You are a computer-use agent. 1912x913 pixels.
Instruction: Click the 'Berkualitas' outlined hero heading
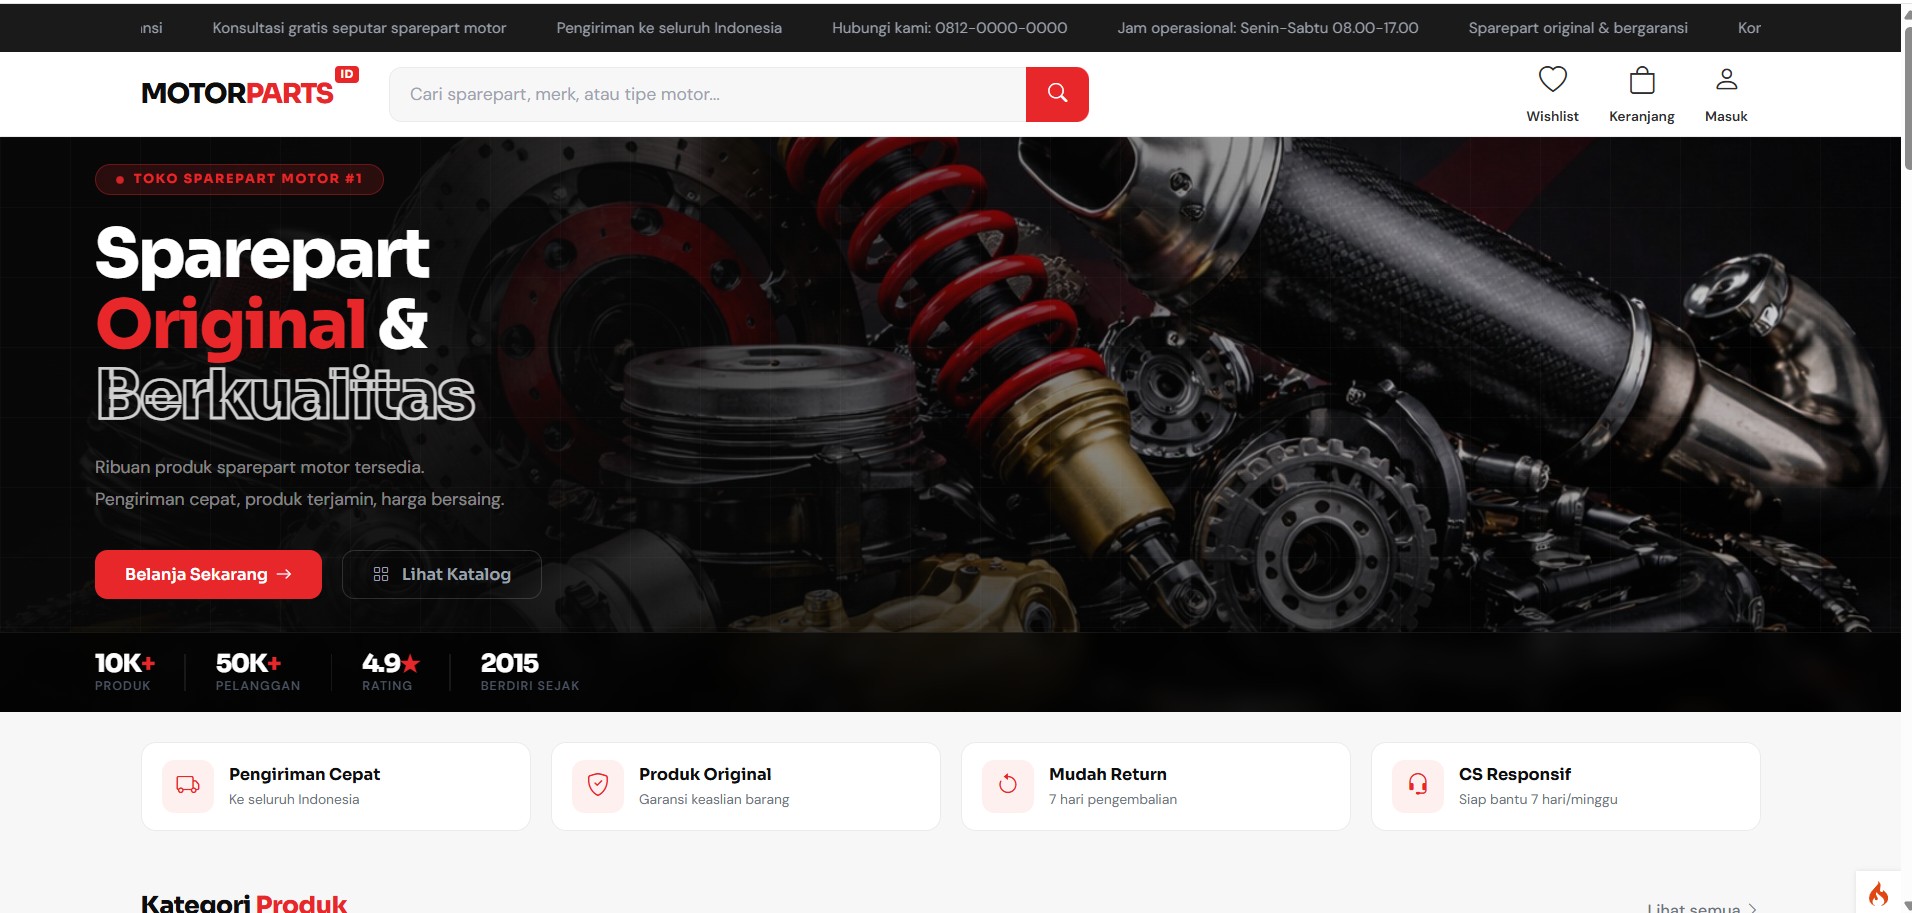(x=286, y=394)
